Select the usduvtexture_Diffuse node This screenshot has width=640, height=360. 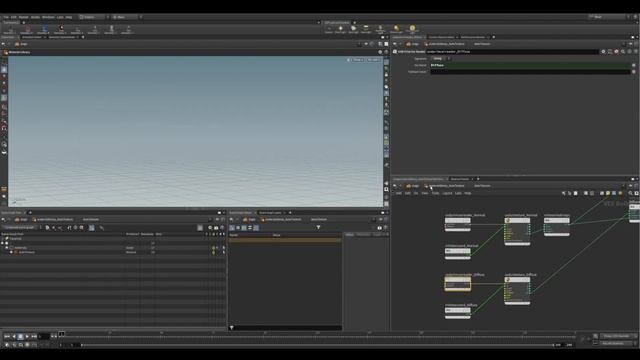click(x=517, y=291)
